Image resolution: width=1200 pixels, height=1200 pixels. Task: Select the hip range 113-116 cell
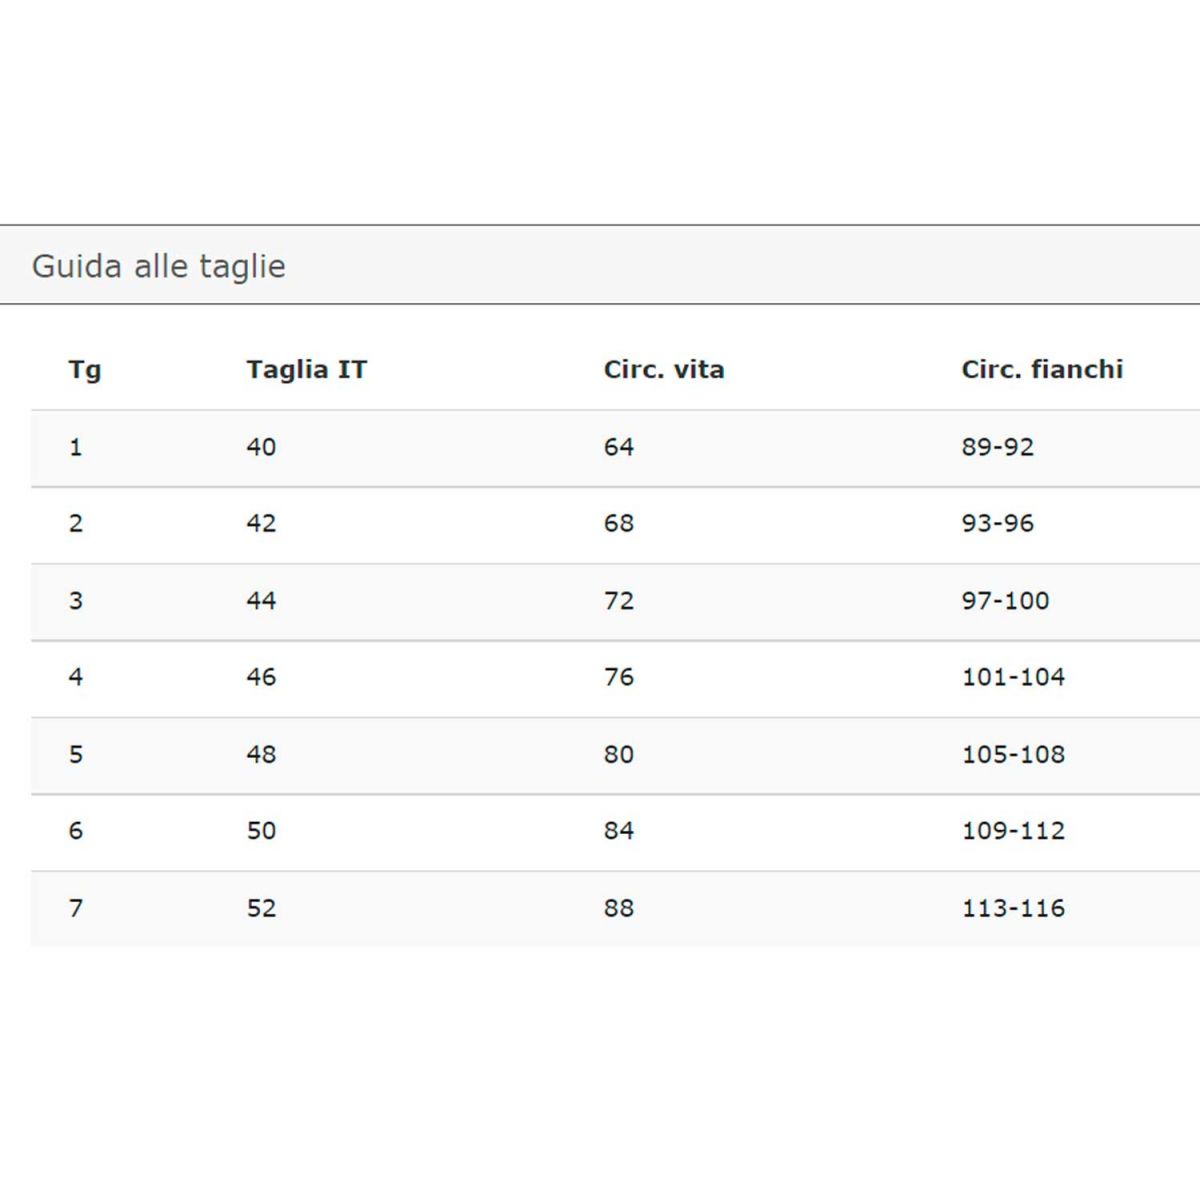click(1013, 908)
